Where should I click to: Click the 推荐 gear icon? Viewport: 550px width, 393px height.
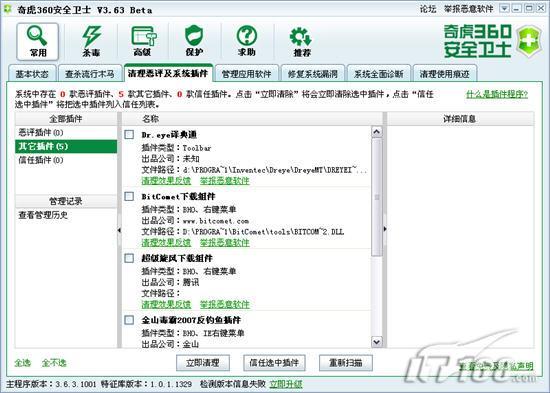coord(301,42)
